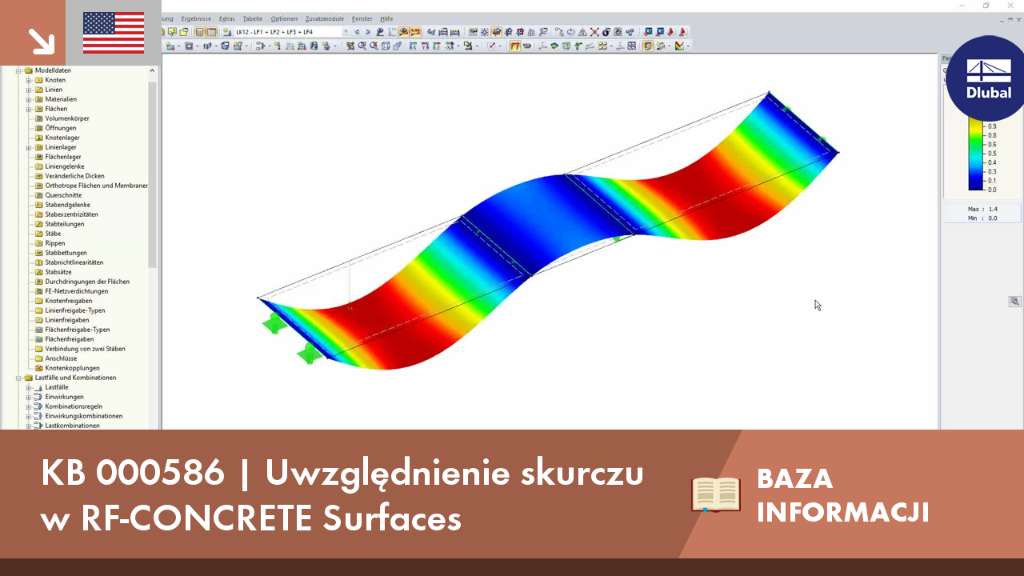Select the view in X direction icon
Image resolution: width=1024 pixels, height=576 pixels.
413,46
